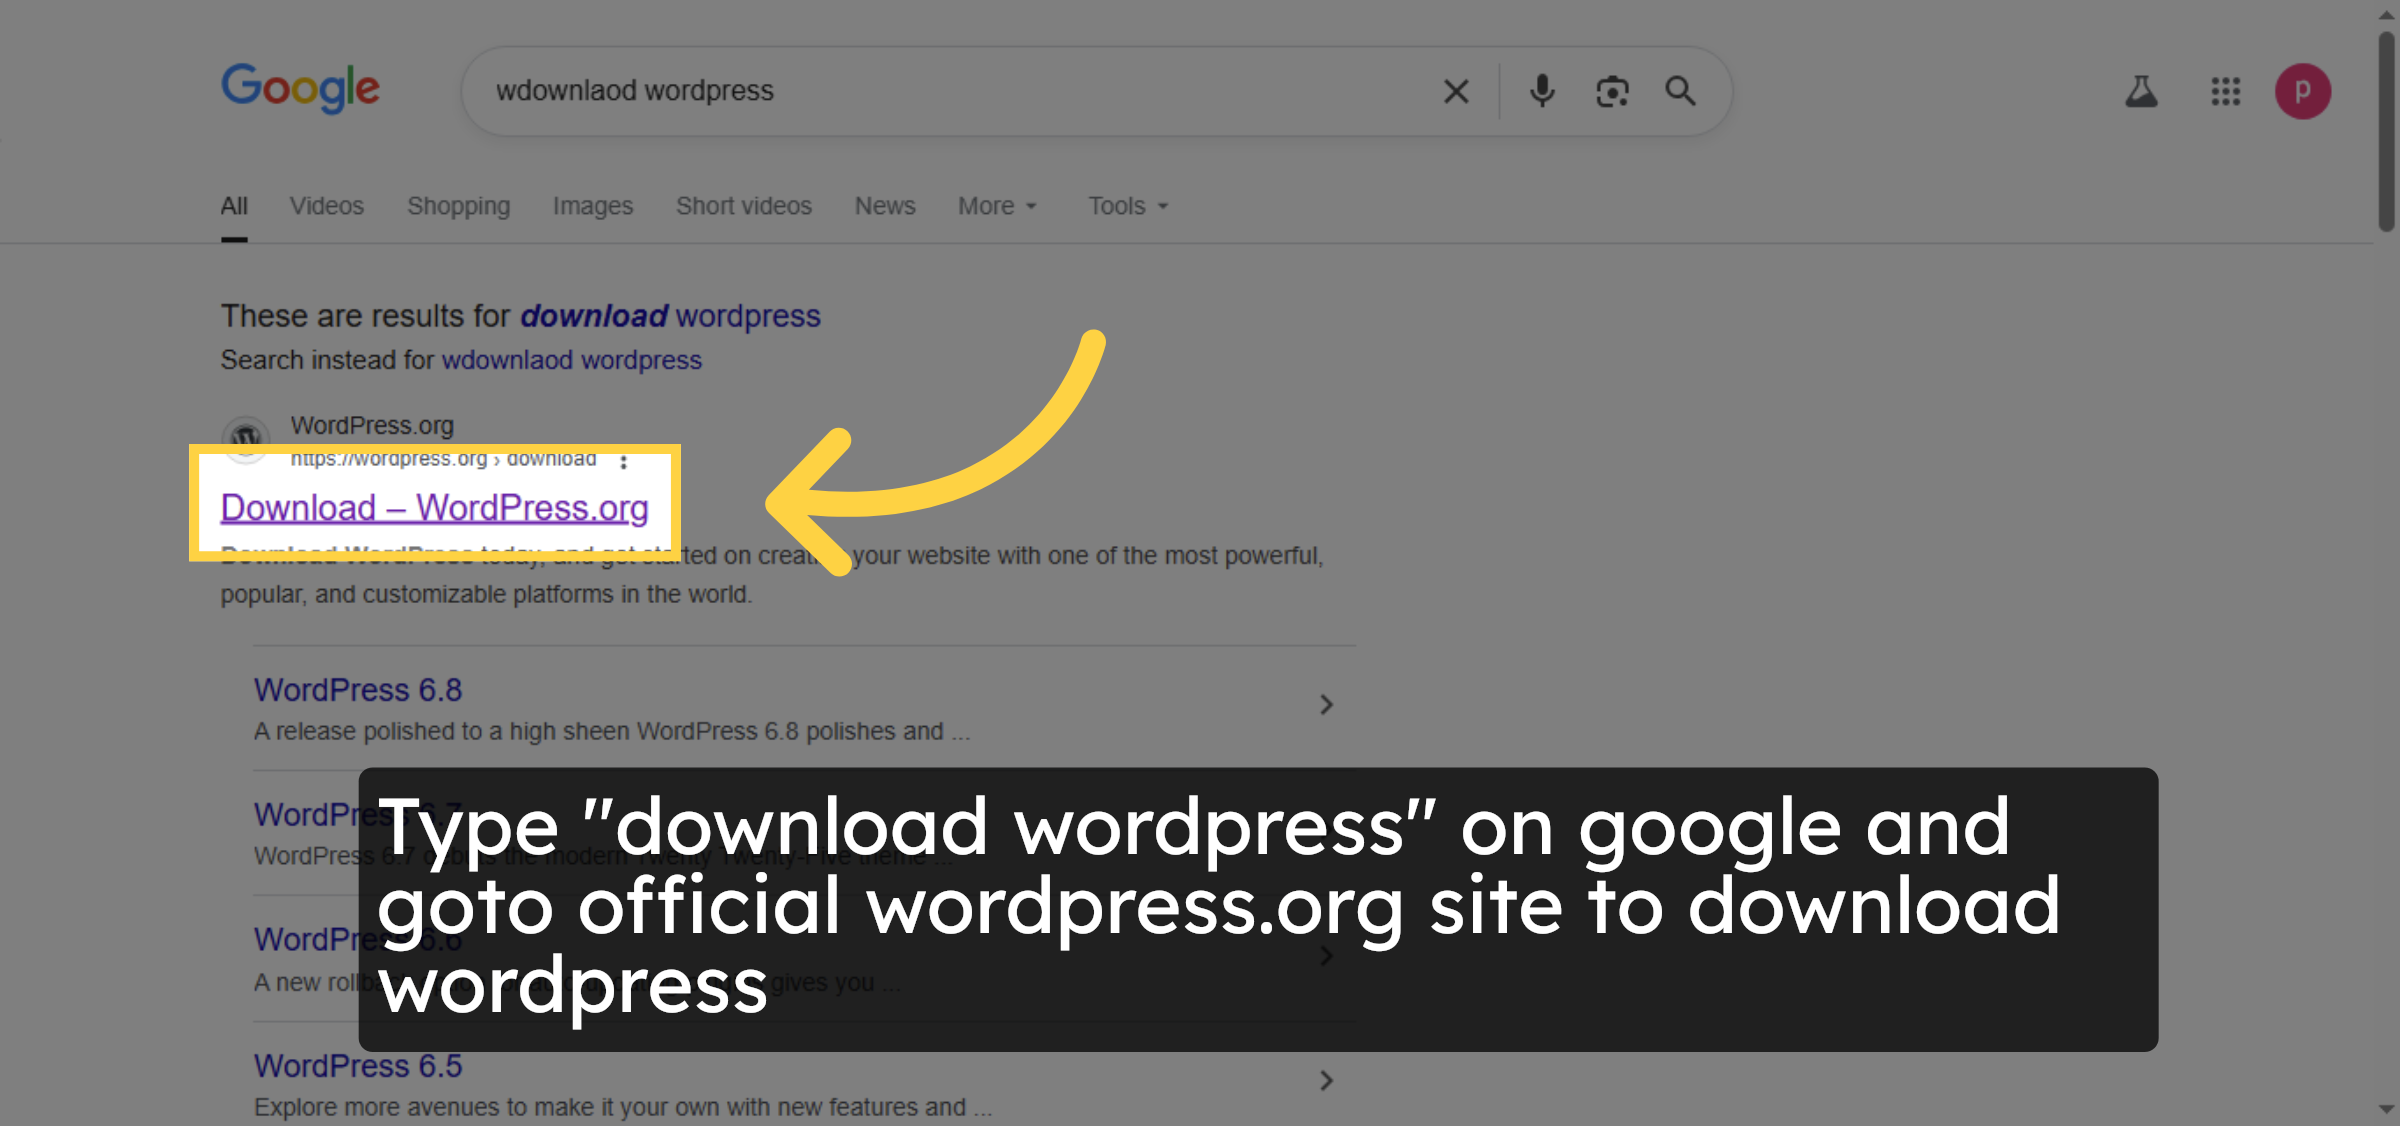Open the three-dot options for the WordPress.org result
This screenshot has height=1126, width=2400.
(x=625, y=462)
